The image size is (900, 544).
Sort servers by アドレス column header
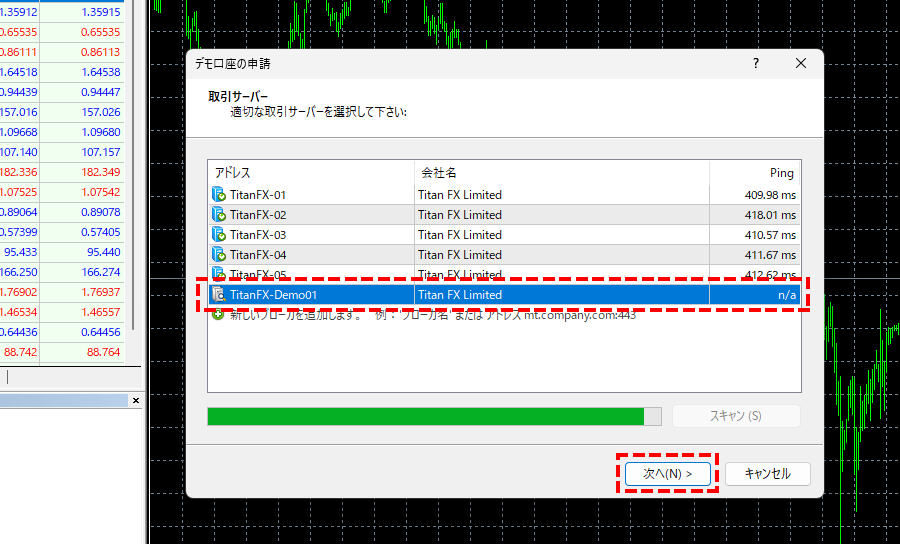(311, 173)
